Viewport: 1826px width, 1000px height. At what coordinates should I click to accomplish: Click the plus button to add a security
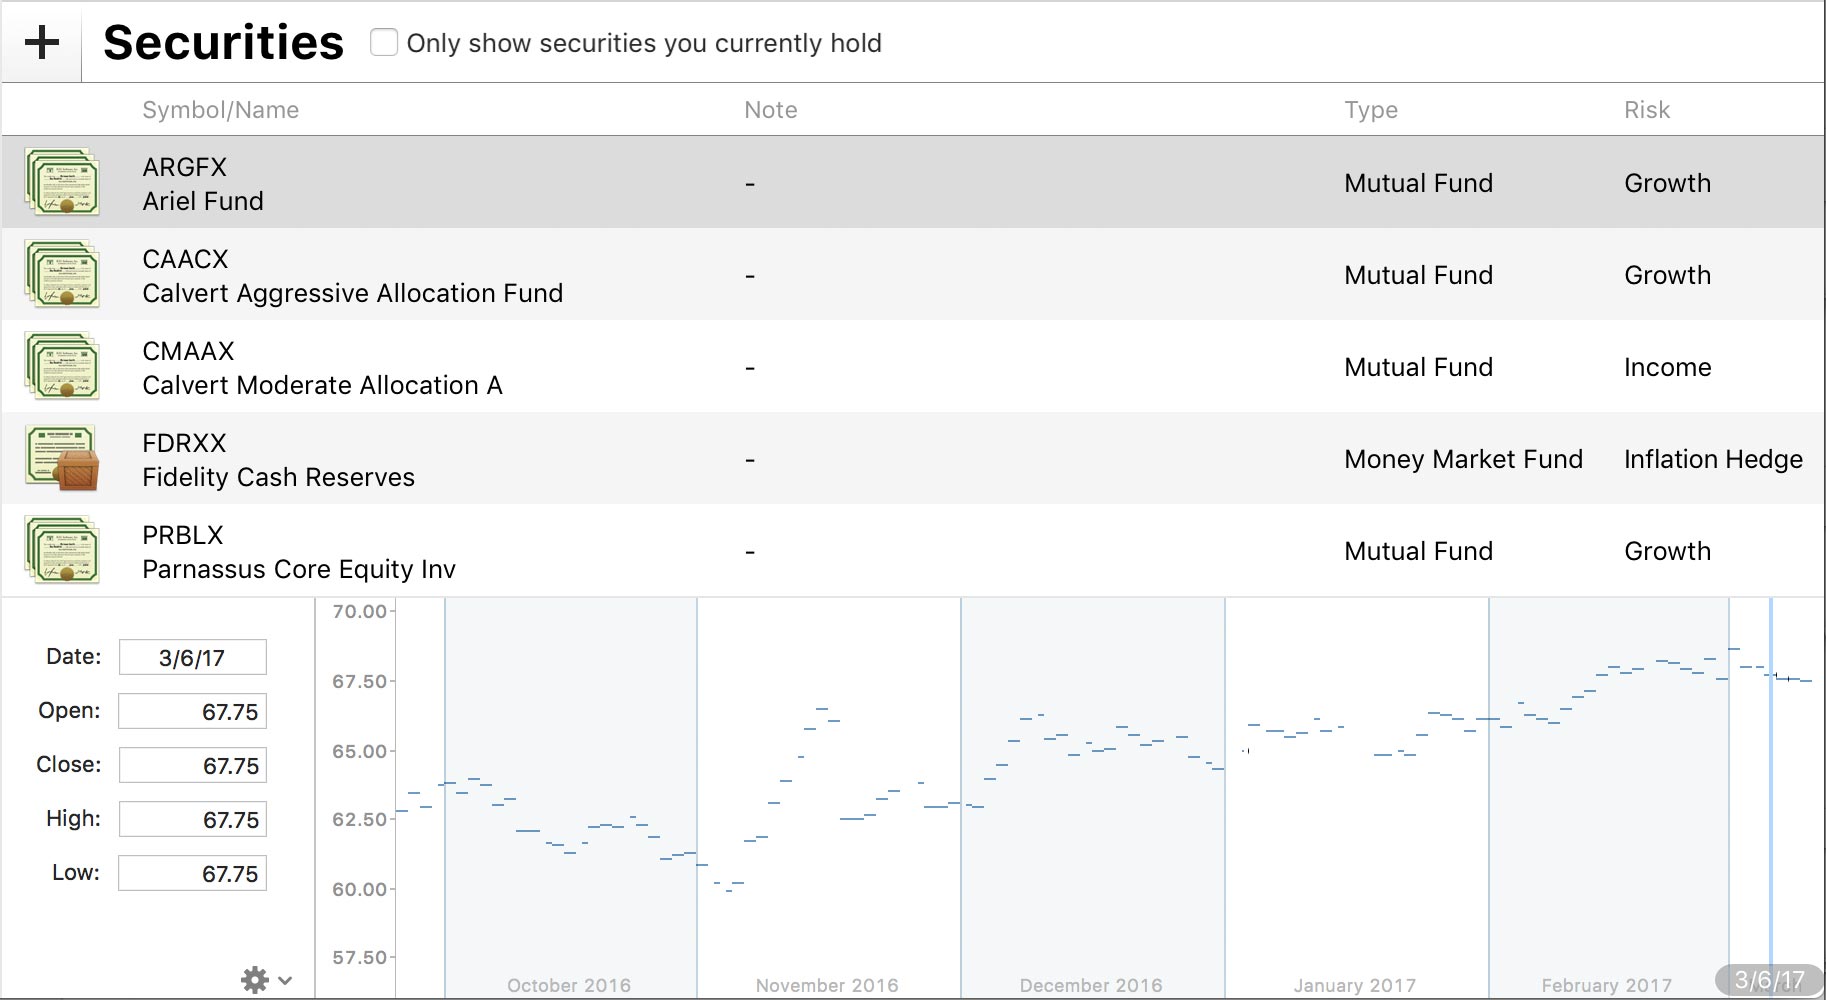41,43
